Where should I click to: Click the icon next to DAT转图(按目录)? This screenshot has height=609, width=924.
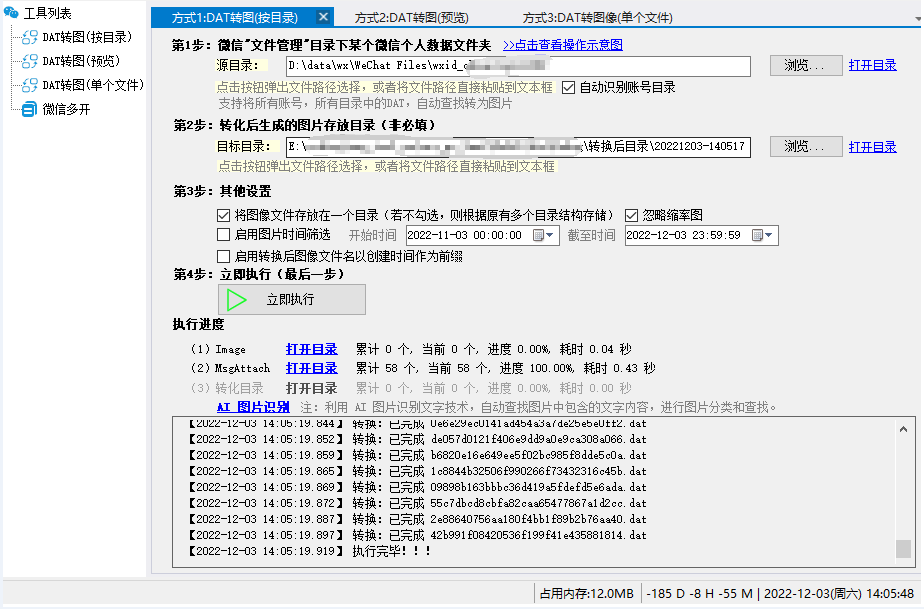point(30,37)
